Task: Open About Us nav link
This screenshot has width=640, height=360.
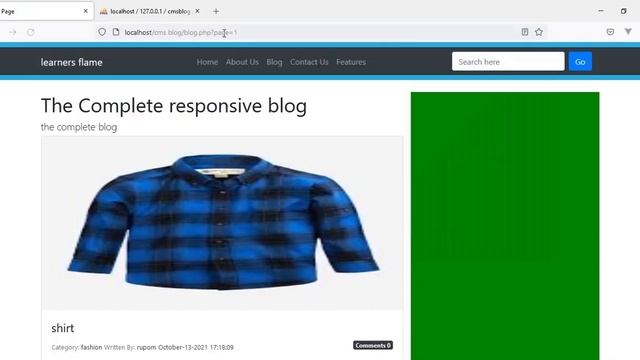Action: (x=242, y=62)
